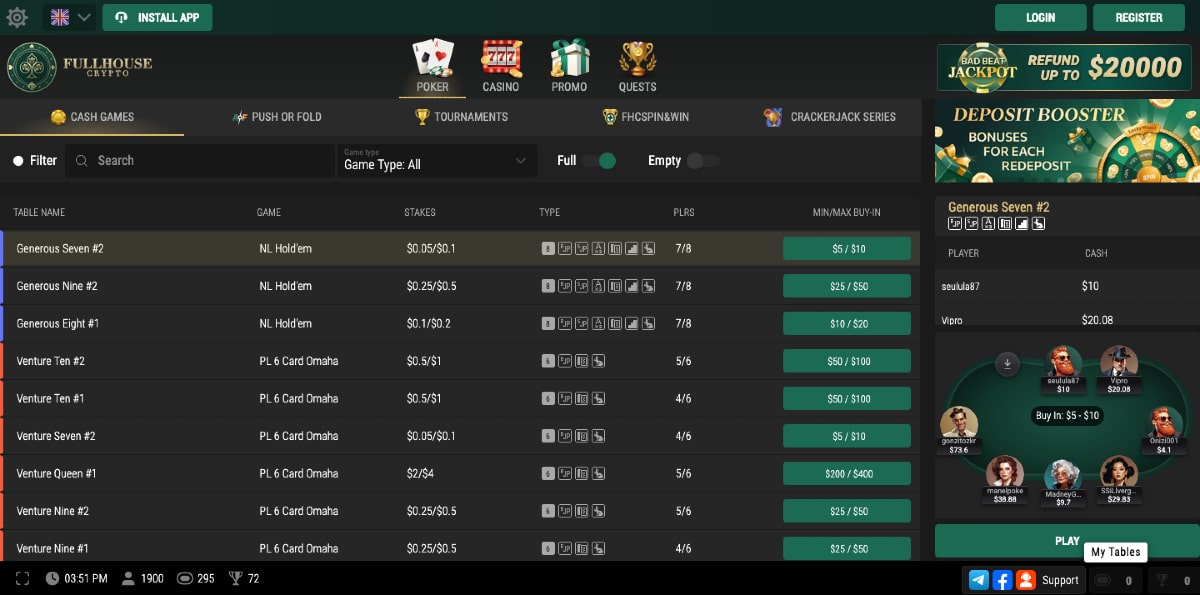Click gonzitozkr's avatar on the table preview
The image size is (1200, 595).
(x=958, y=423)
